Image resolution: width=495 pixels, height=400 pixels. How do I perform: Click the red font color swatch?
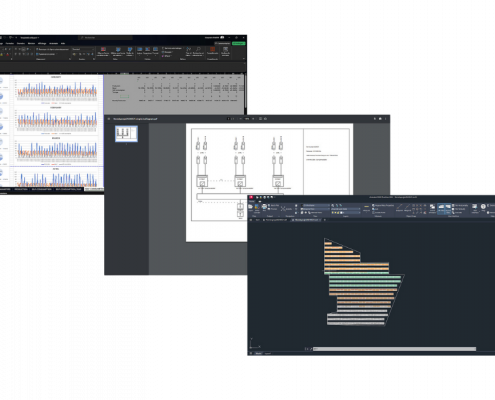8,54
